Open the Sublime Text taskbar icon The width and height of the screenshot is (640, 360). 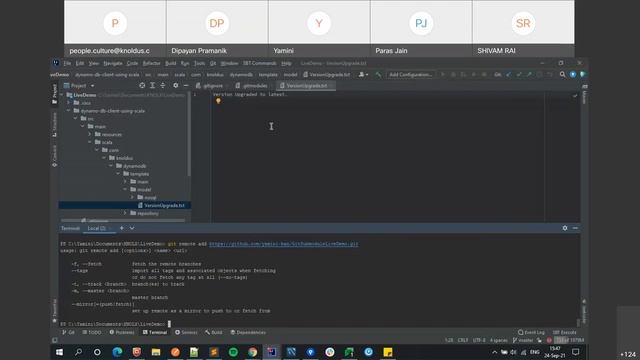tap(214, 352)
